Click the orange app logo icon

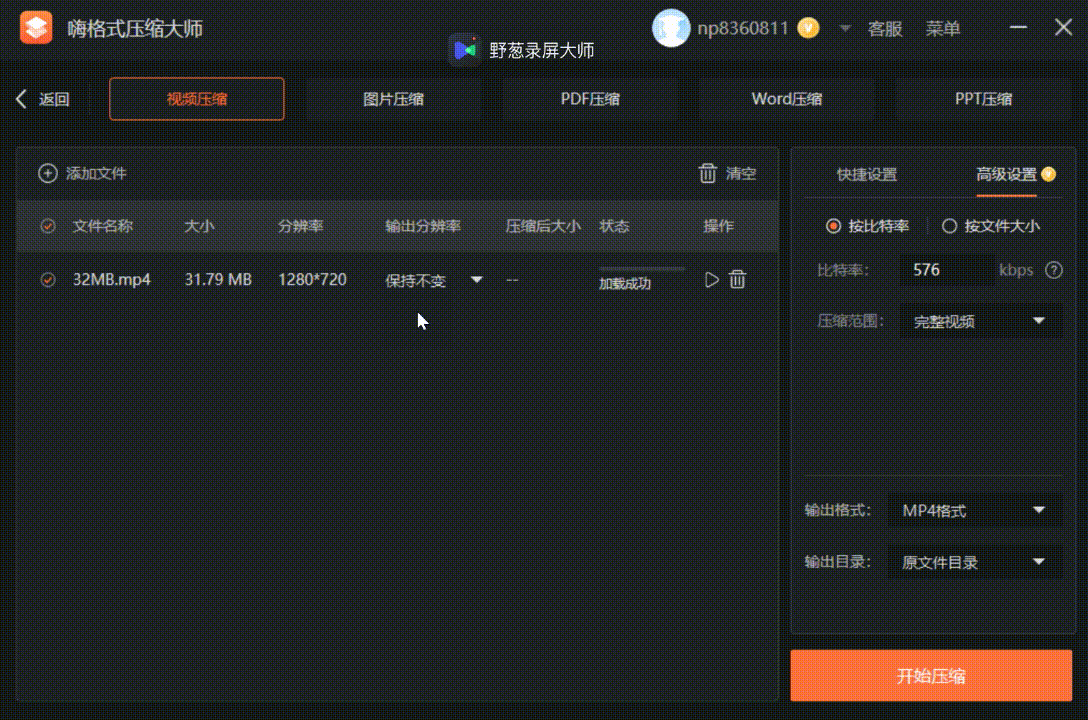tap(35, 28)
